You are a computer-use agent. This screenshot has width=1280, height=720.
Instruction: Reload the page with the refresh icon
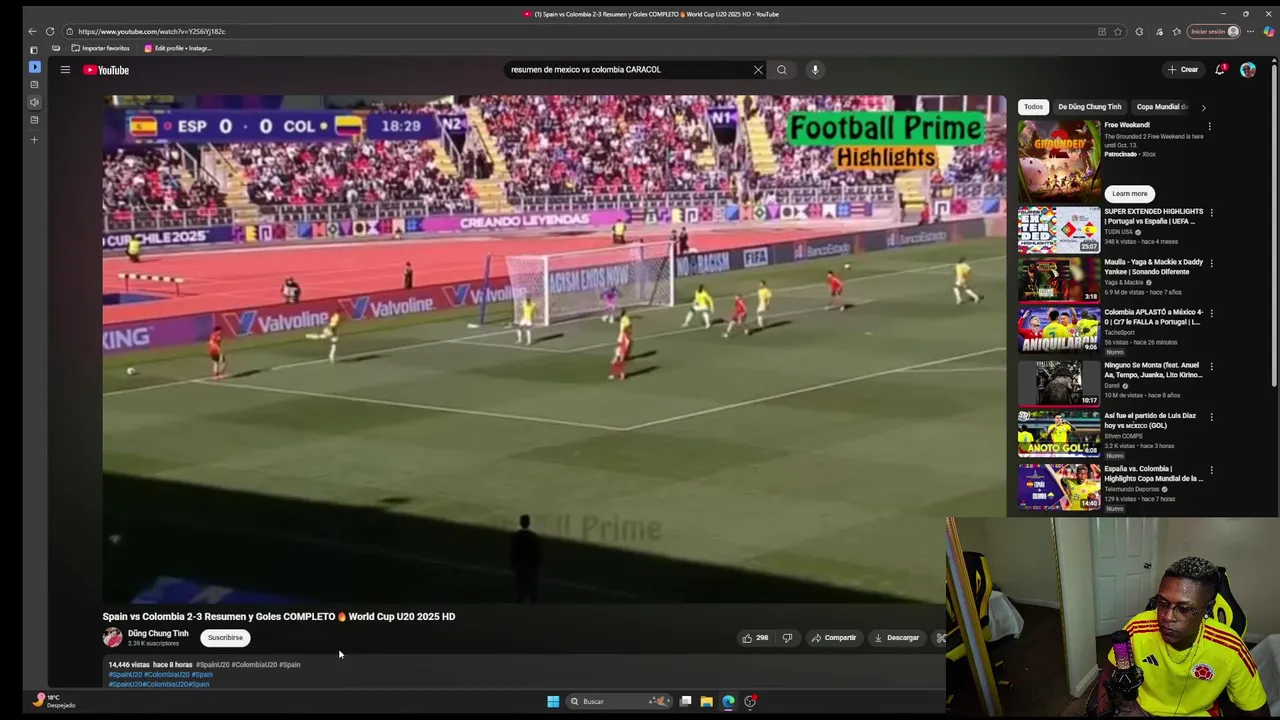[50, 31]
